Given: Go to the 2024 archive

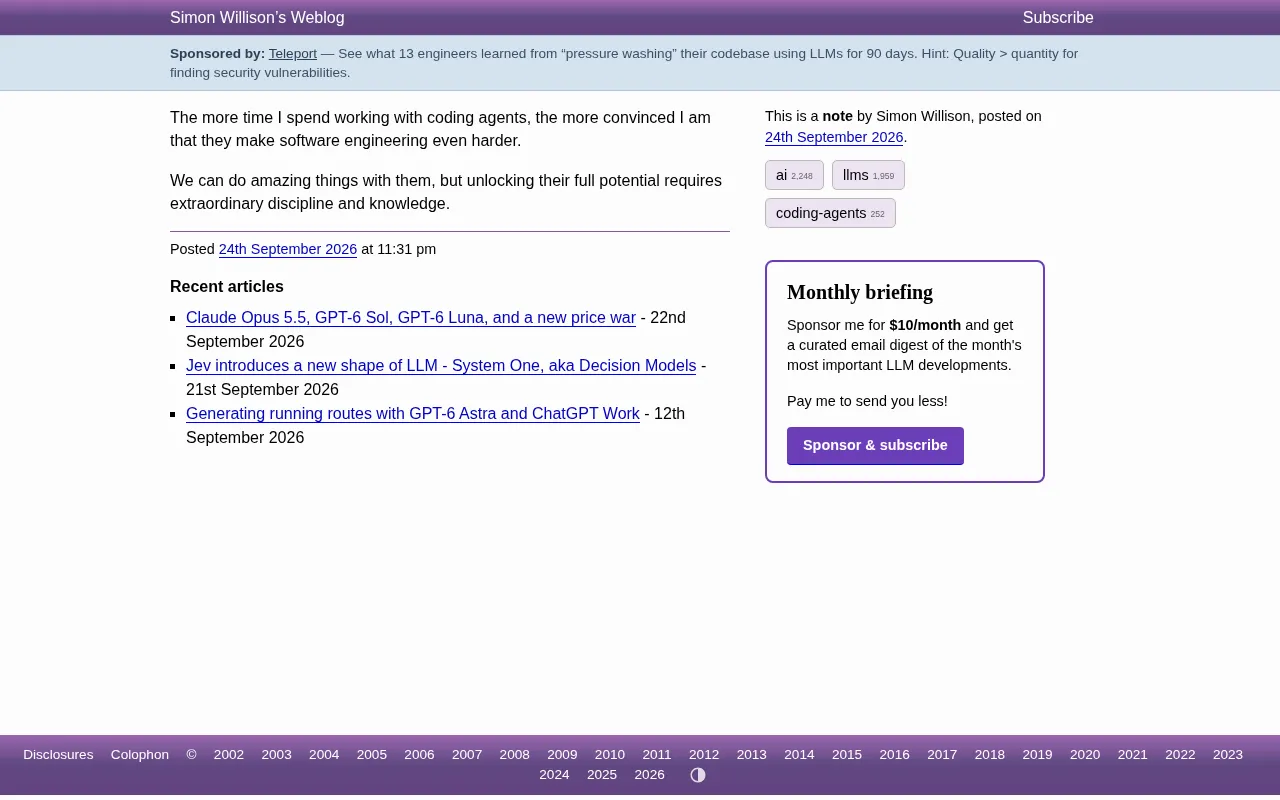Looking at the screenshot, I should point(554,775).
